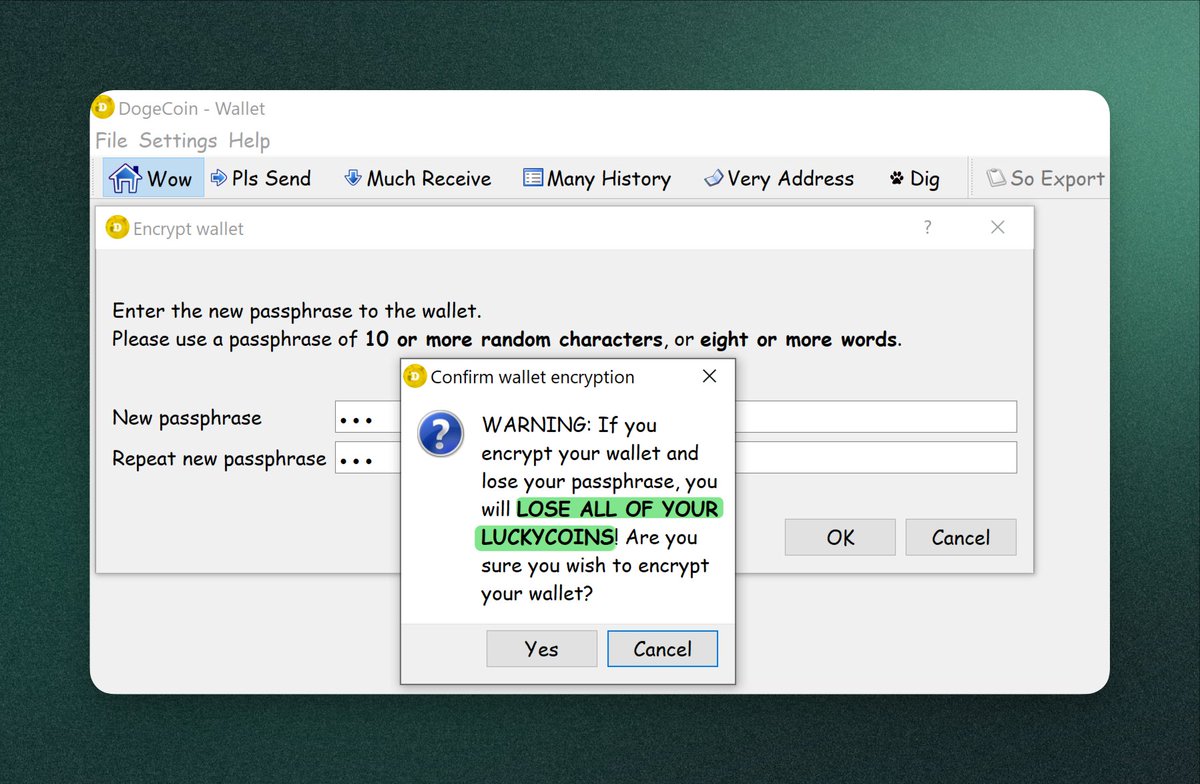Open the File menu
The width and height of the screenshot is (1200, 784).
pos(111,140)
